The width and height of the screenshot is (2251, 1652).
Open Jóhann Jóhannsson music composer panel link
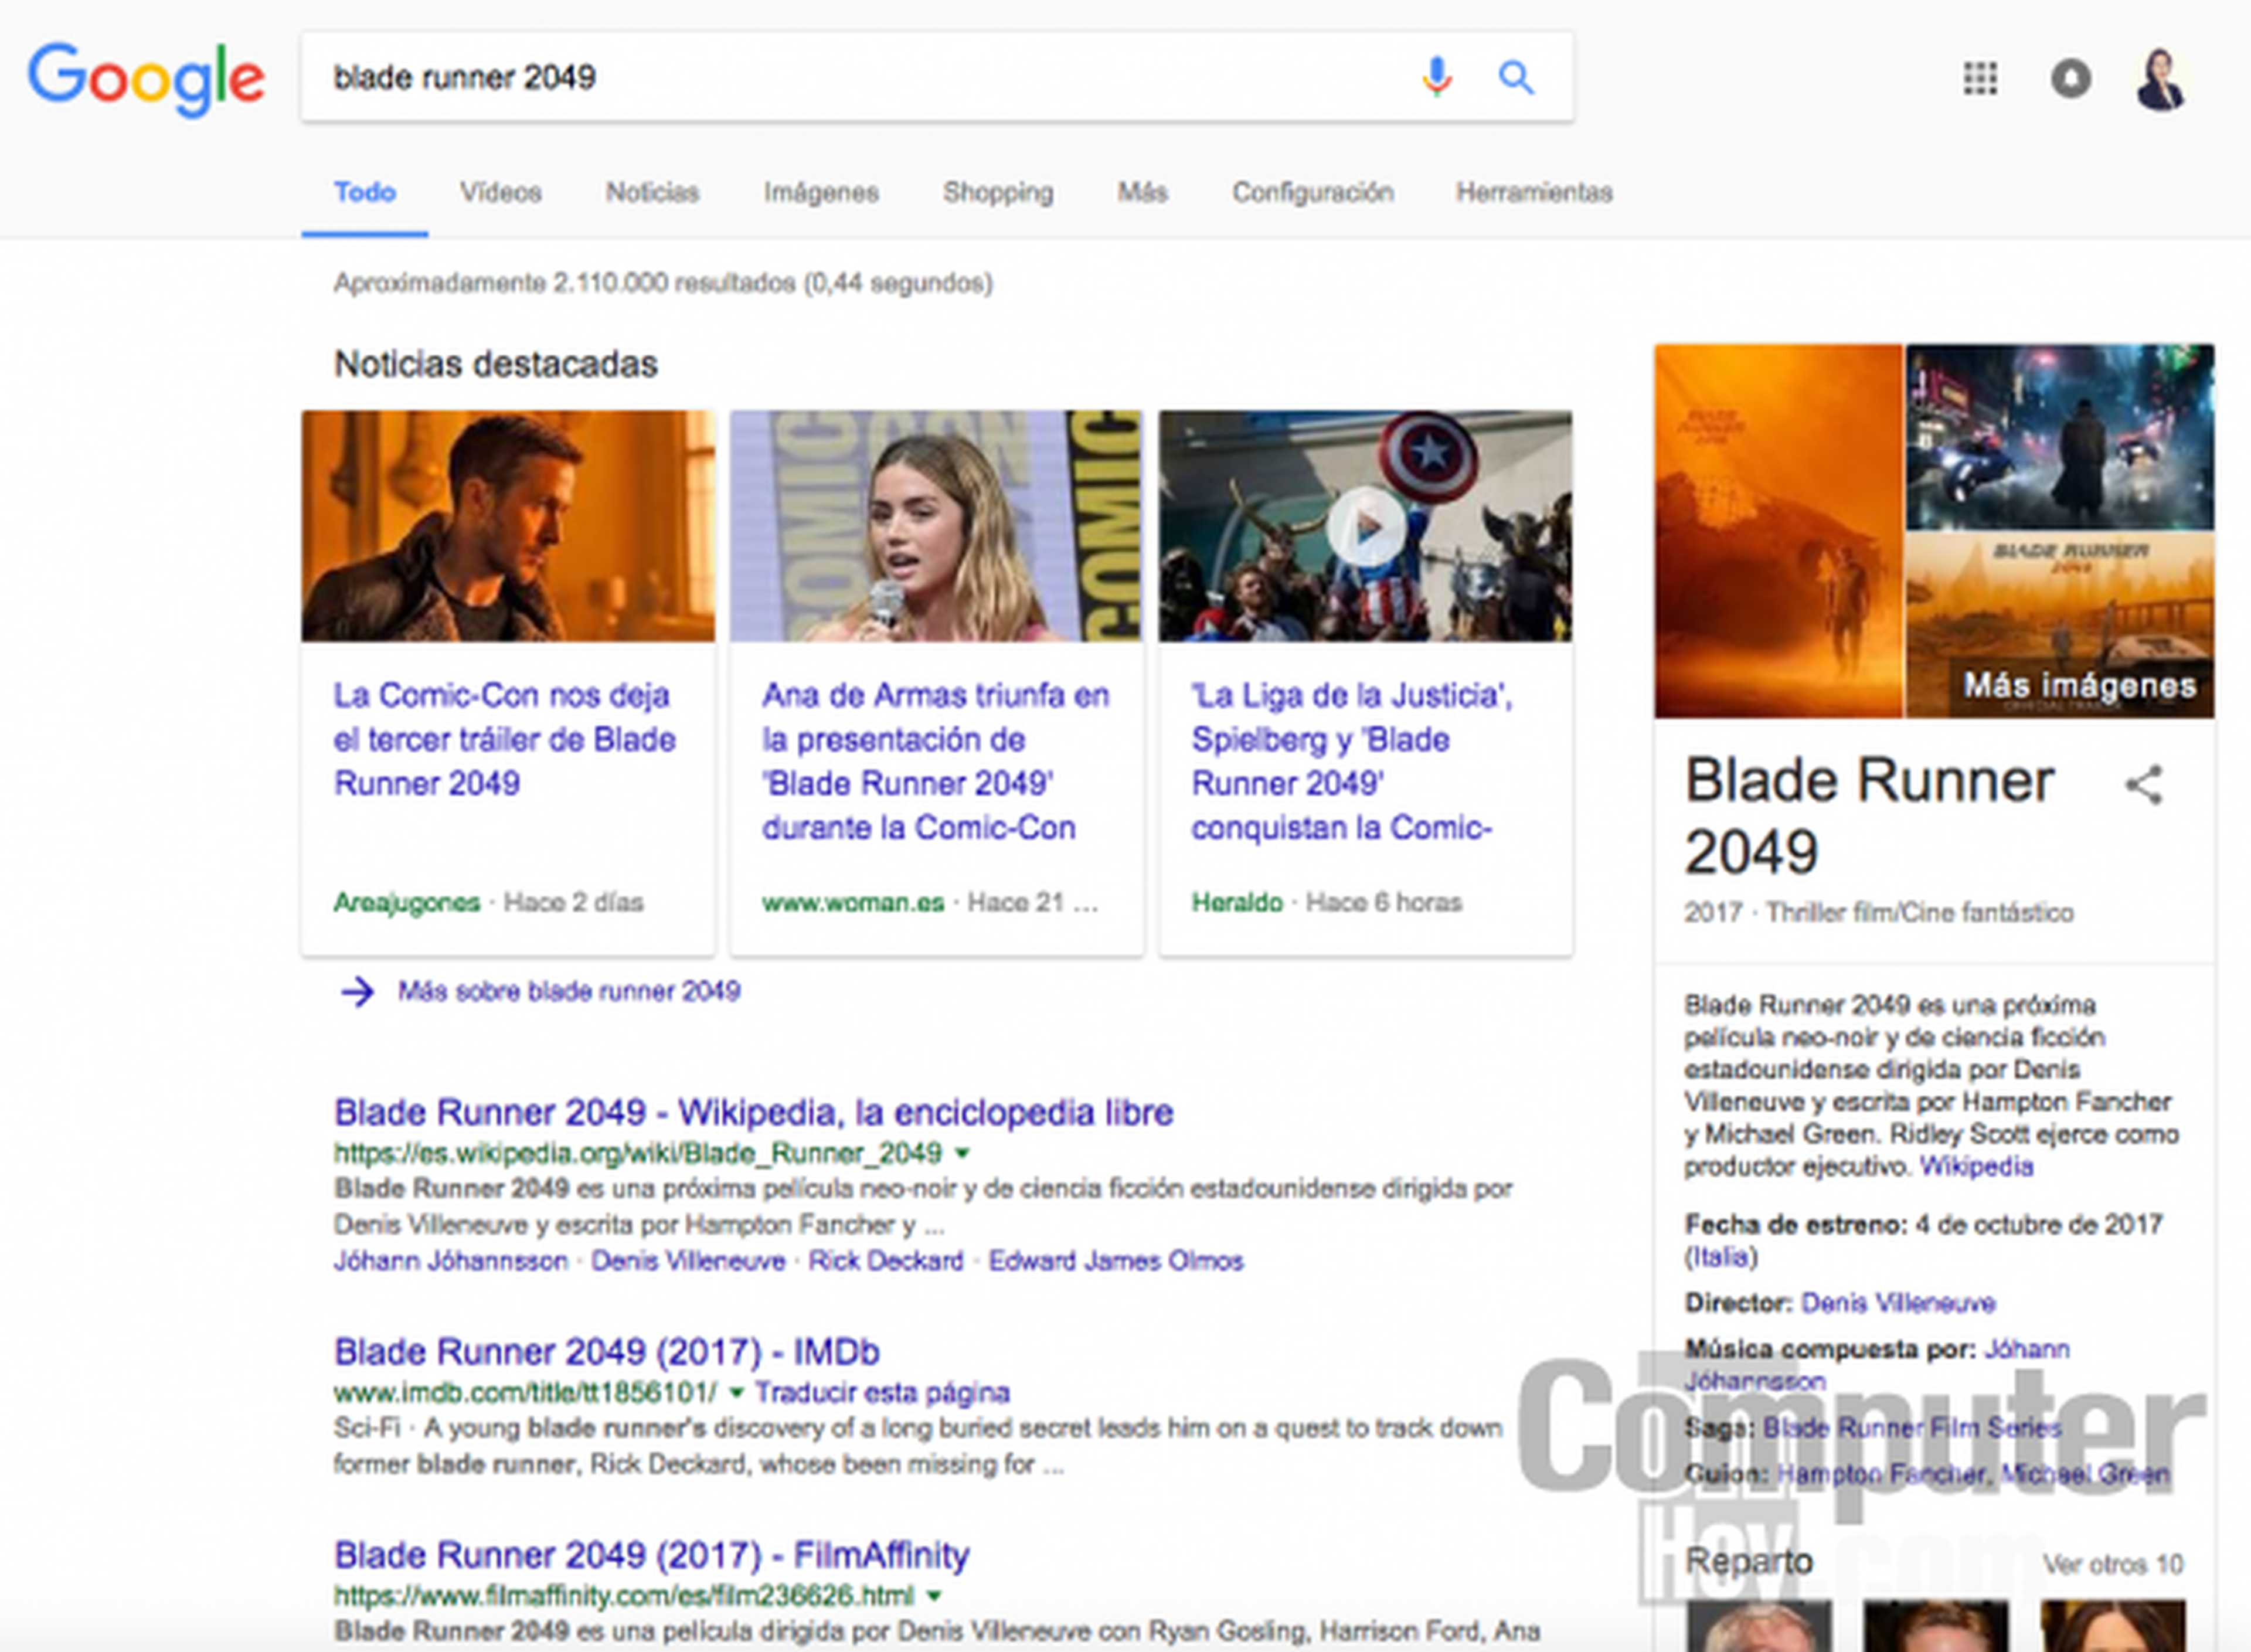pyautogui.click(x=1877, y=1365)
